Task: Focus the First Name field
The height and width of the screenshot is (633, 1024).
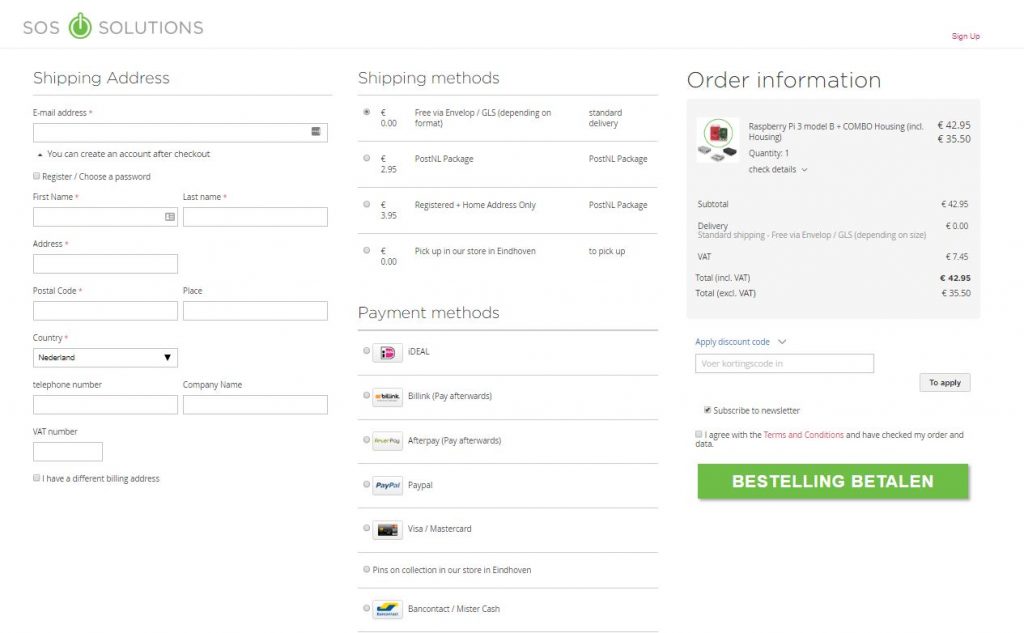Action: pyautogui.click(x=105, y=217)
